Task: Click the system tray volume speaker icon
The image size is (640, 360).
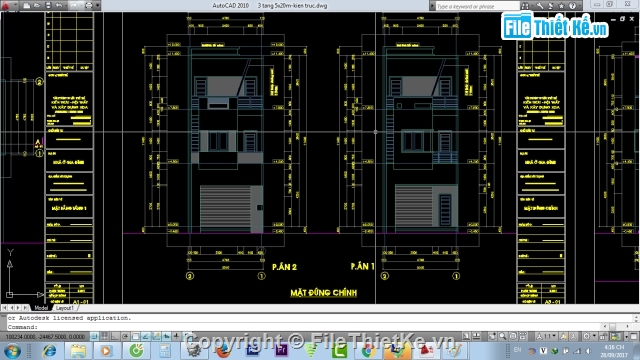Action: (x=588, y=351)
